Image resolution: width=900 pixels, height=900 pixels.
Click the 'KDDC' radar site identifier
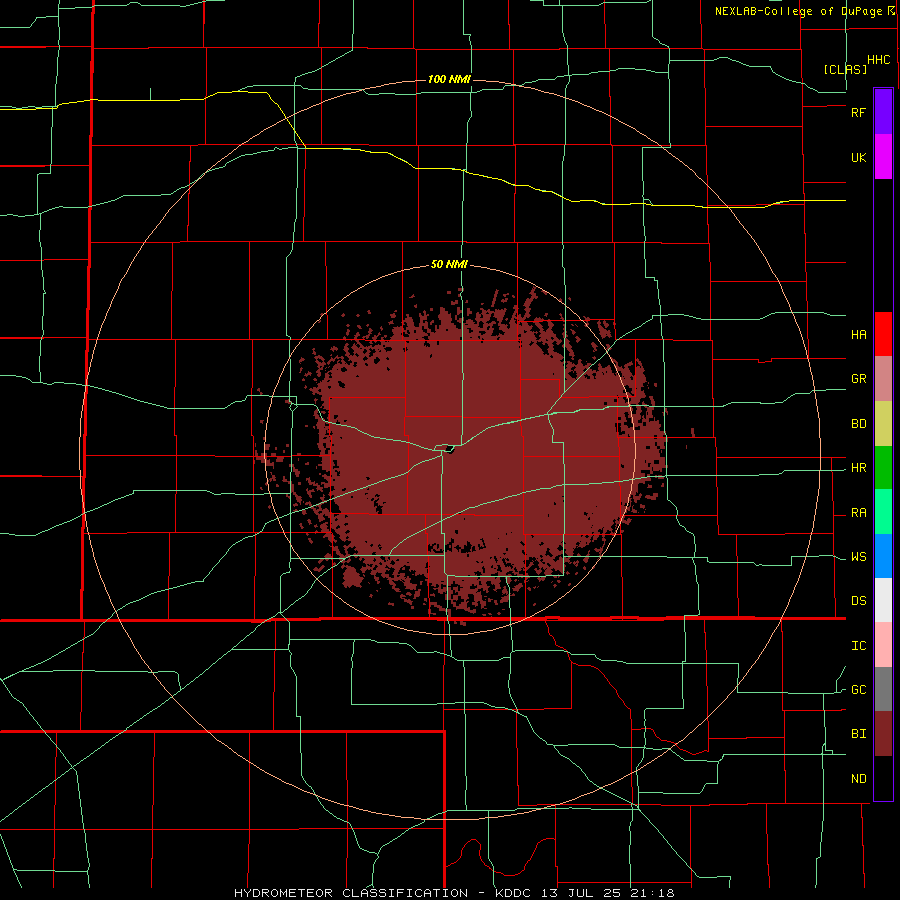point(513,893)
